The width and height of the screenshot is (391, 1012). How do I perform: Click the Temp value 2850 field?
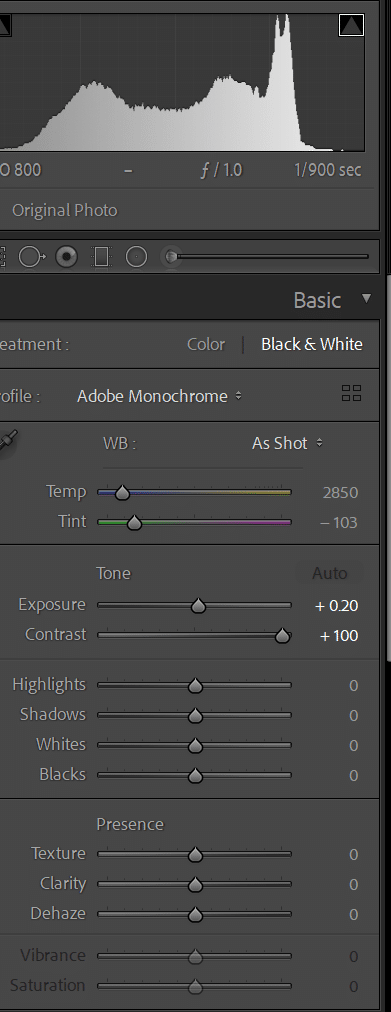340,493
